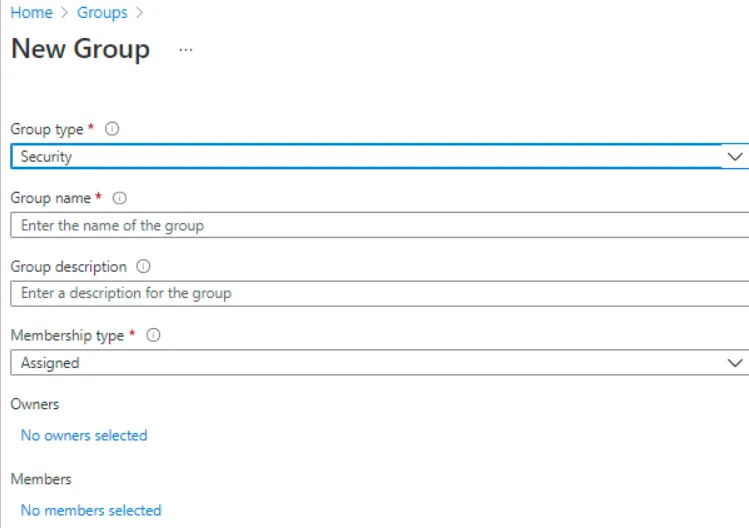Click the Members section label
Image resolution: width=749 pixels, height=528 pixels.
click(41, 479)
